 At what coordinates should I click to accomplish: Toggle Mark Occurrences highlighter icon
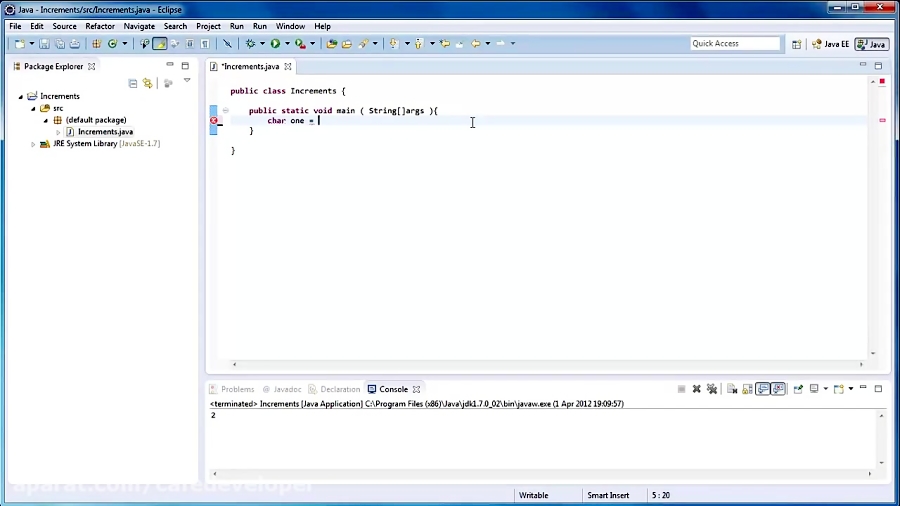click(160, 44)
